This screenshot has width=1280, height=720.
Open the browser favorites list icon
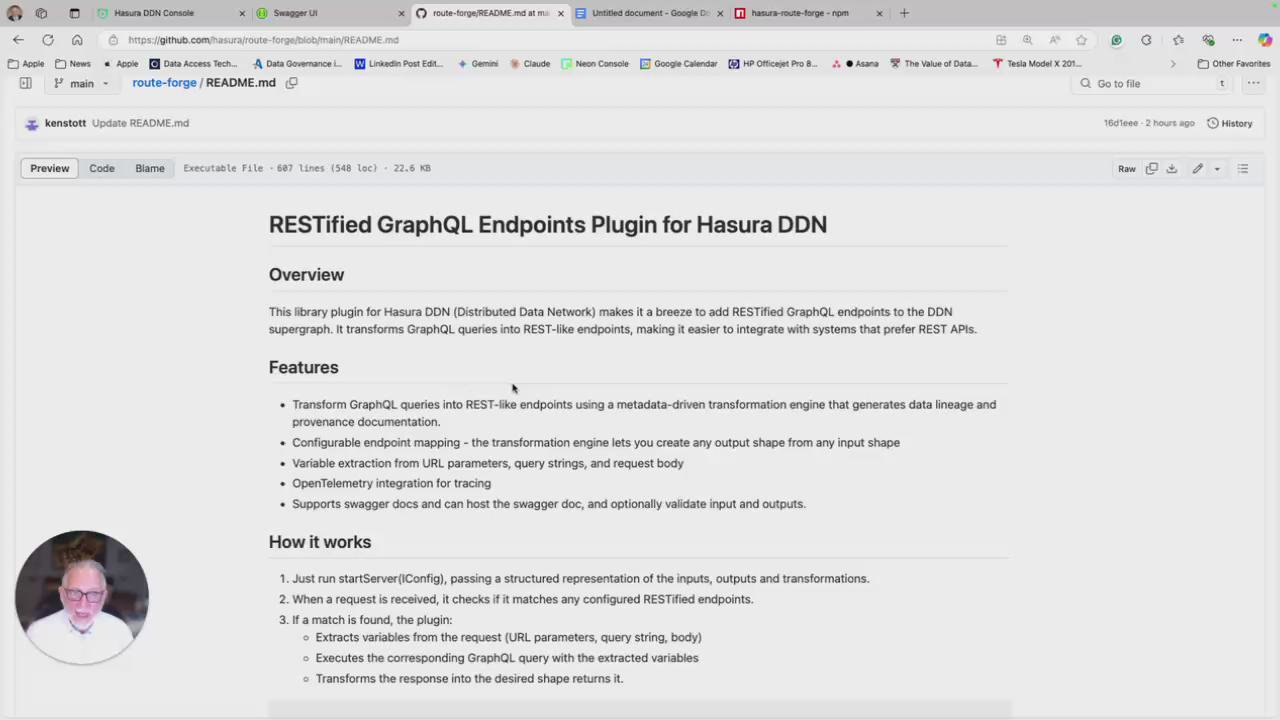(x=1178, y=40)
